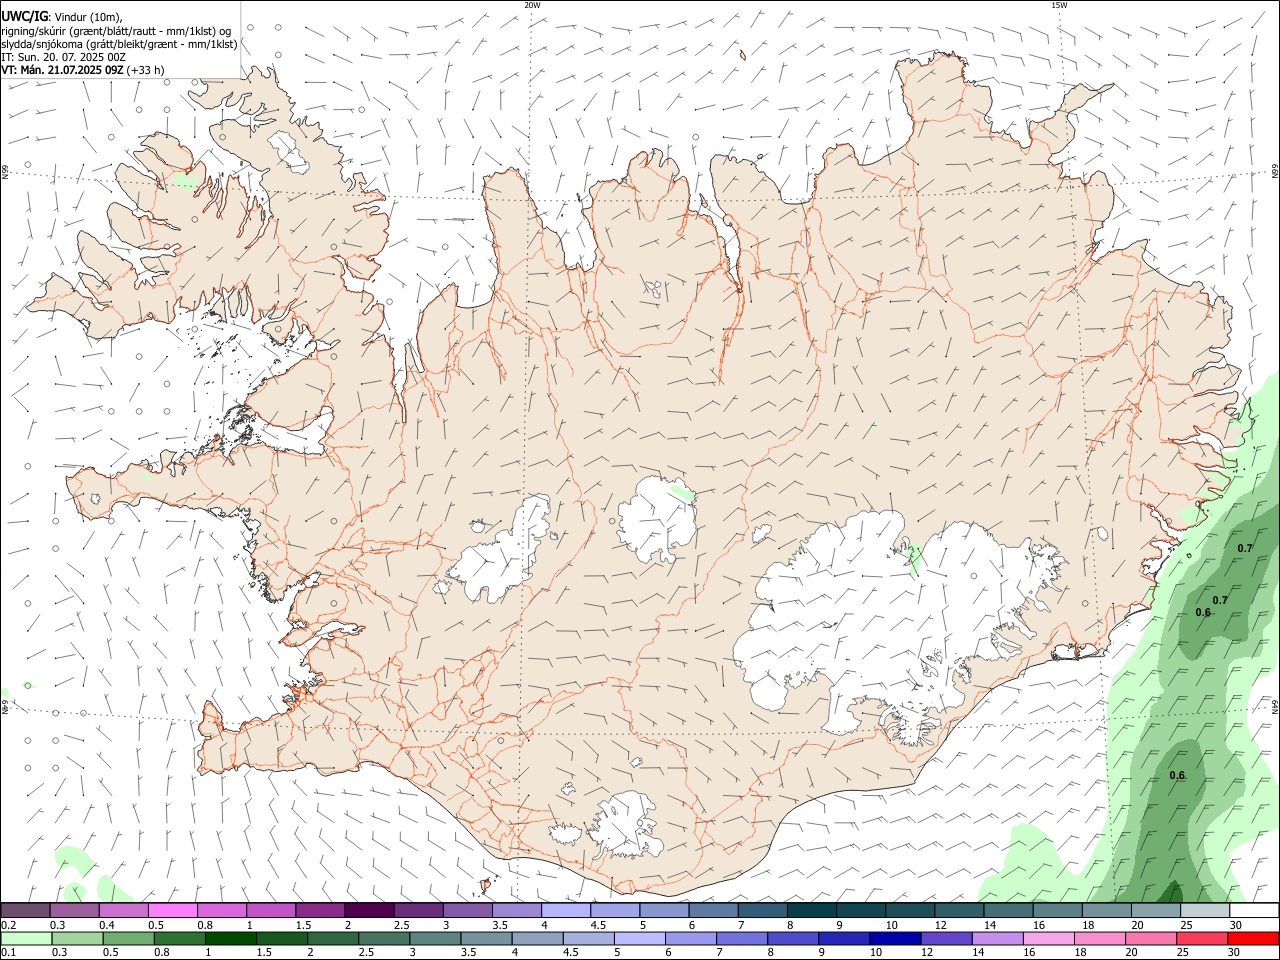Choose the very dark plum swatch labeled 2

click(x=369, y=910)
